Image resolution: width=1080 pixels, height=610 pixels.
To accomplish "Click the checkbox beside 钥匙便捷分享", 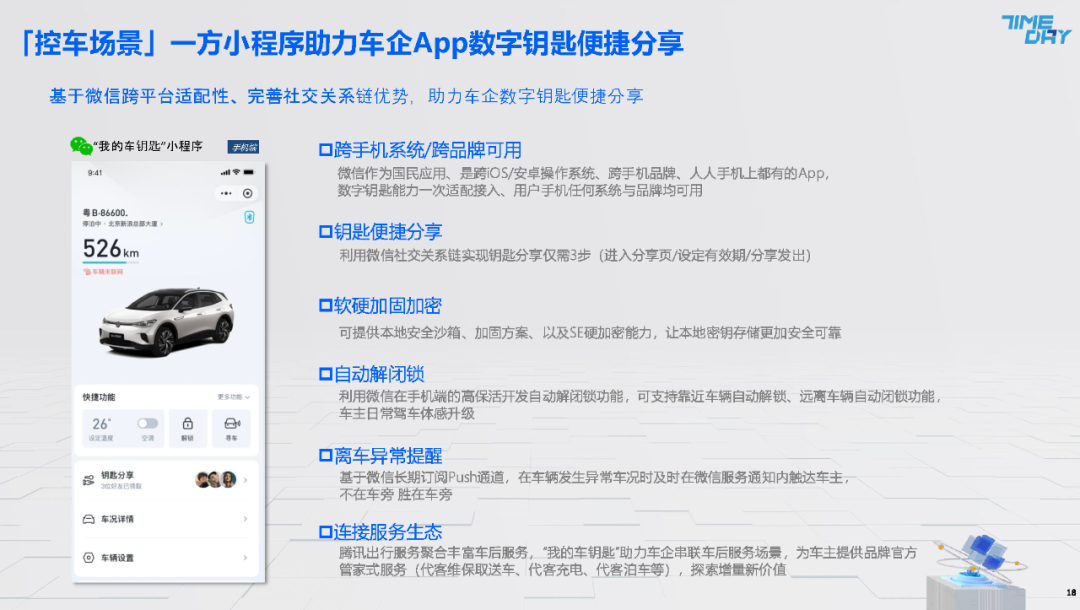I will point(324,232).
